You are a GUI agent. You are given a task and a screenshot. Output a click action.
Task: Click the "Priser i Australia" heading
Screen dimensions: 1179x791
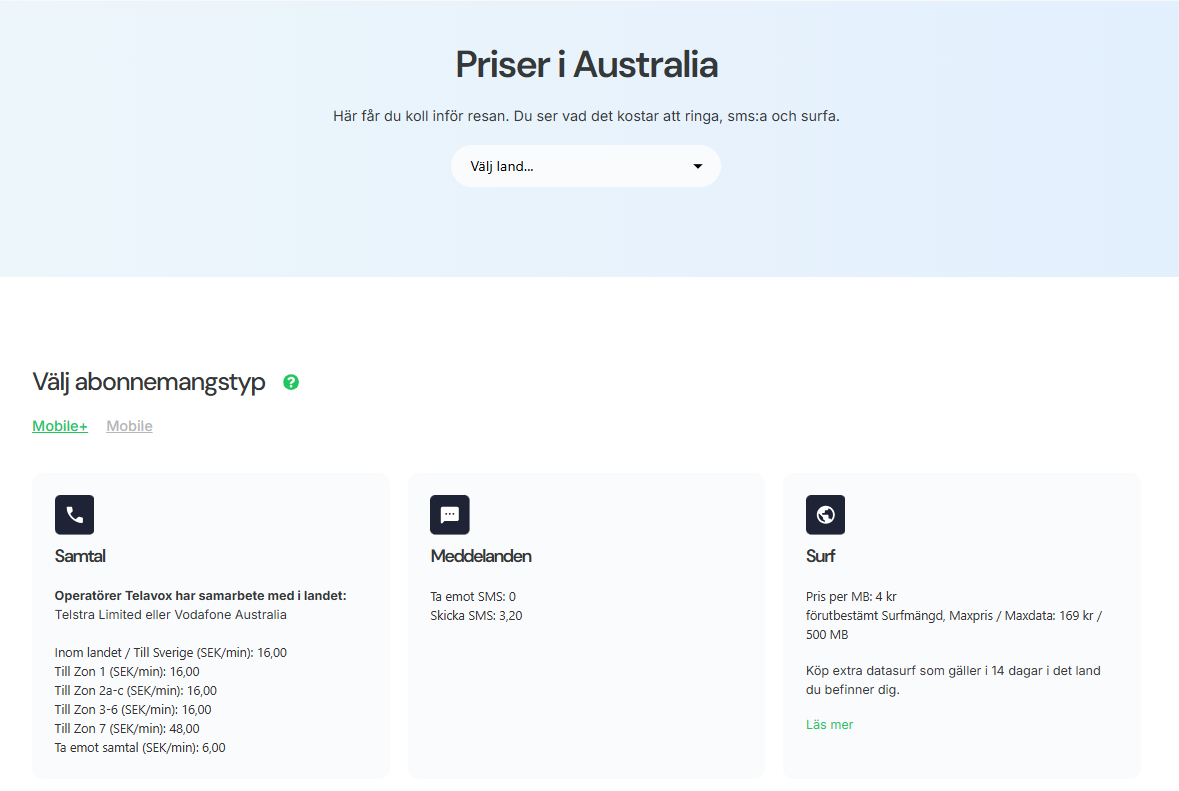586,65
